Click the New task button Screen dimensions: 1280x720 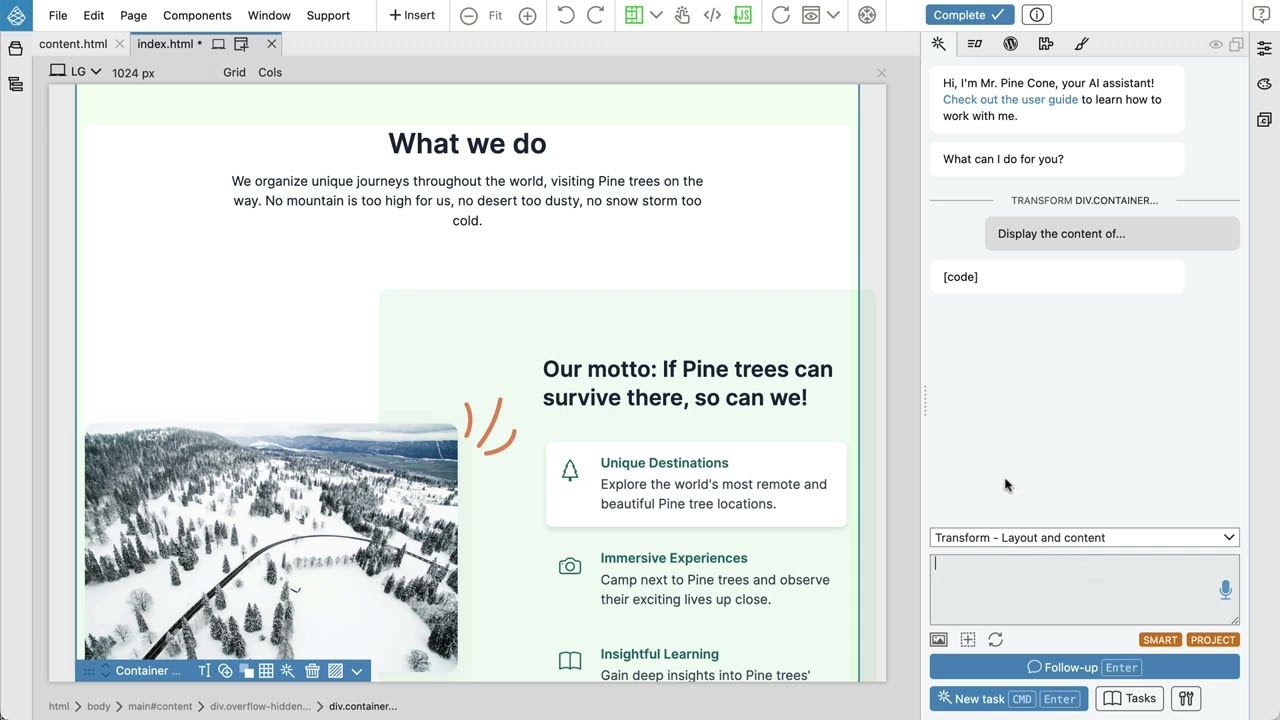tap(1009, 699)
